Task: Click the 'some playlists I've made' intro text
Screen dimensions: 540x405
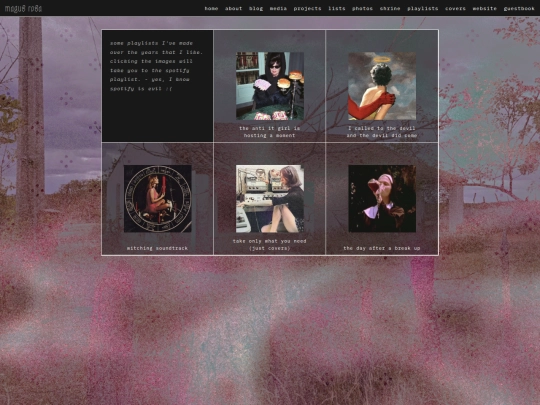Action: pyautogui.click(x=156, y=66)
